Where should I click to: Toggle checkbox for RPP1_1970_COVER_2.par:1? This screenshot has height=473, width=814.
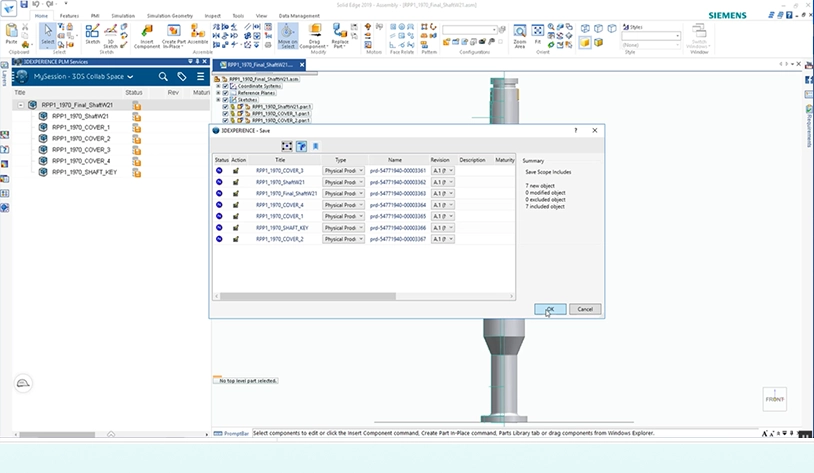225,120
